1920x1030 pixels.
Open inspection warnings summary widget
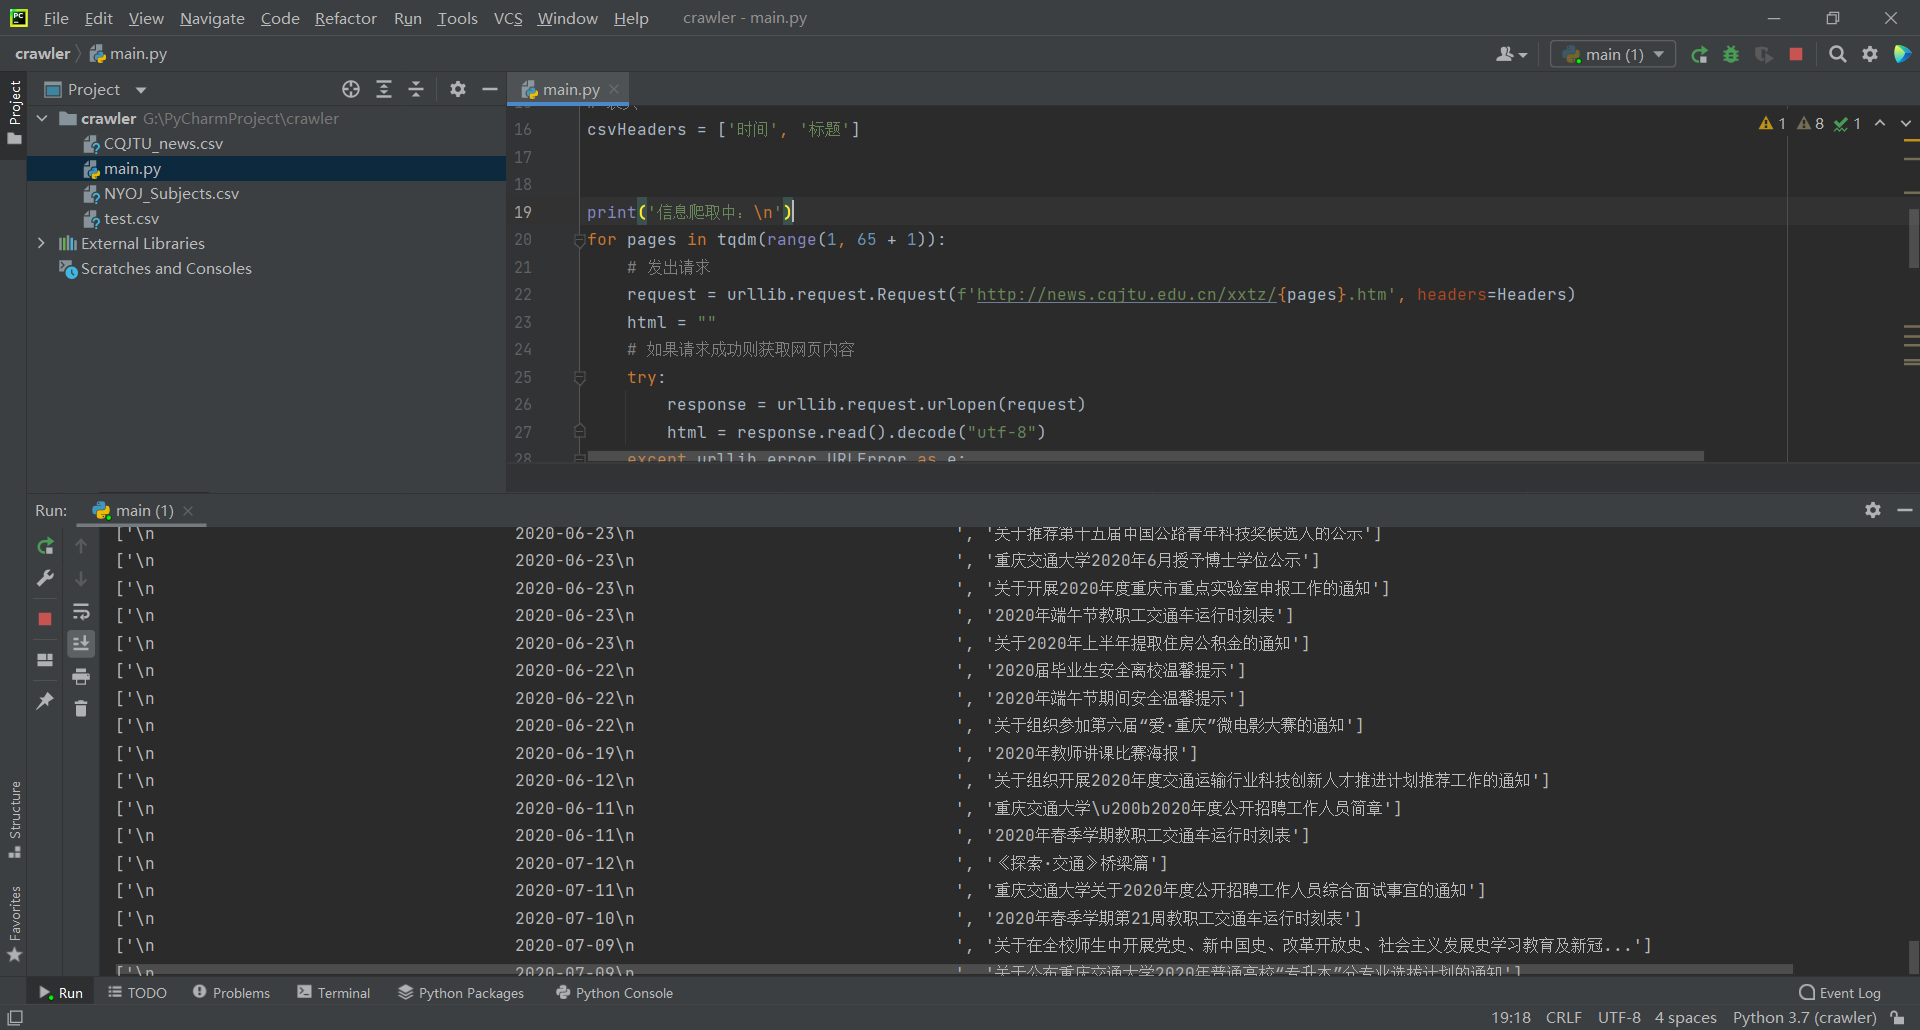[x=1810, y=123]
